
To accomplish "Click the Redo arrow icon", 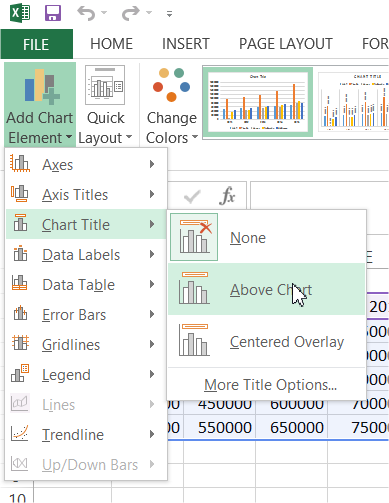I will (x=130, y=13).
